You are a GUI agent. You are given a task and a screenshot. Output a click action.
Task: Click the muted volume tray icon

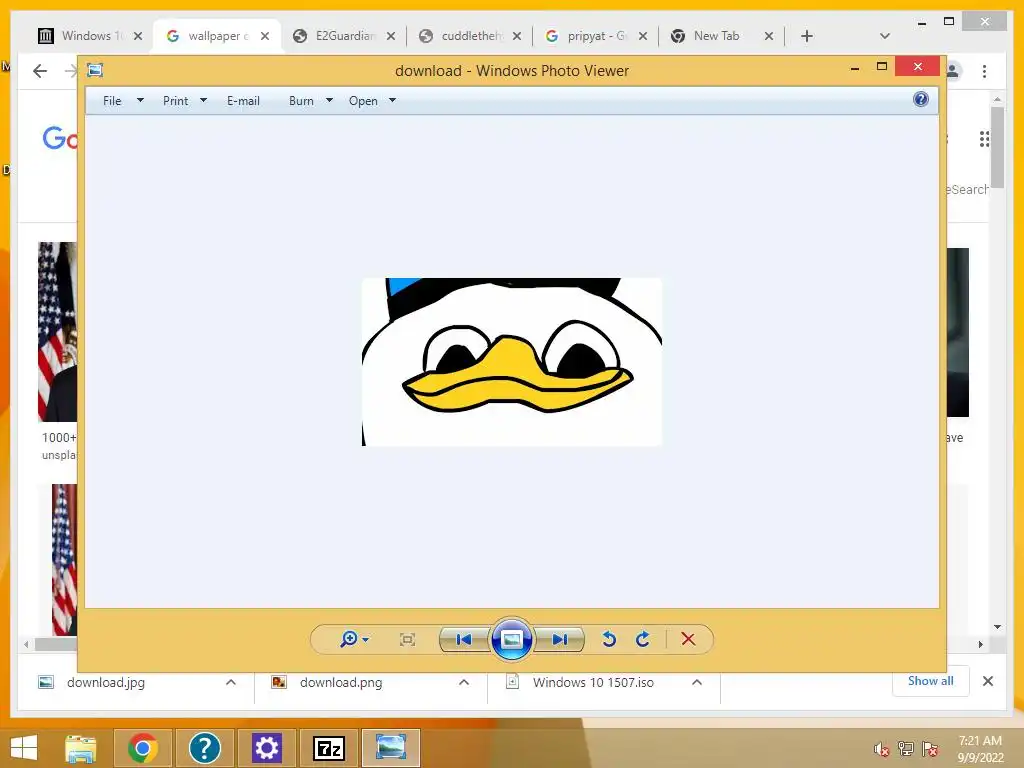coord(882,749)
